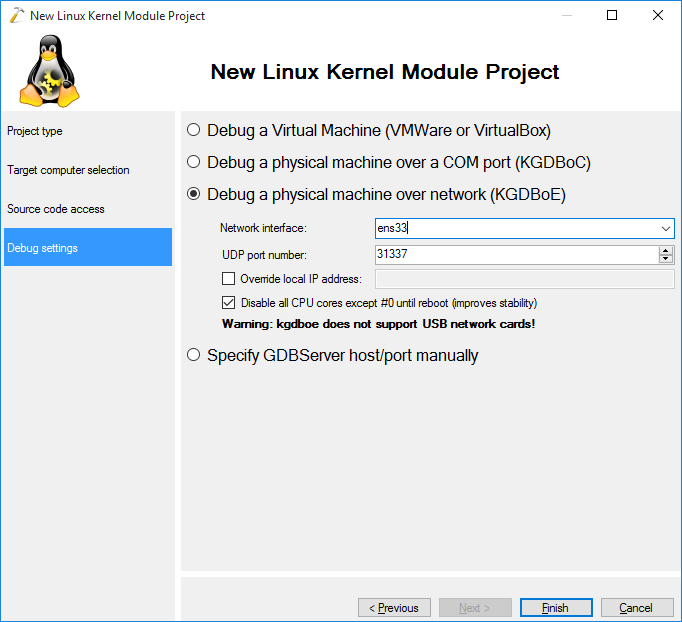Click the UDP port number label
This screenshot has height=622, width=682.
(x=264, y=255)
